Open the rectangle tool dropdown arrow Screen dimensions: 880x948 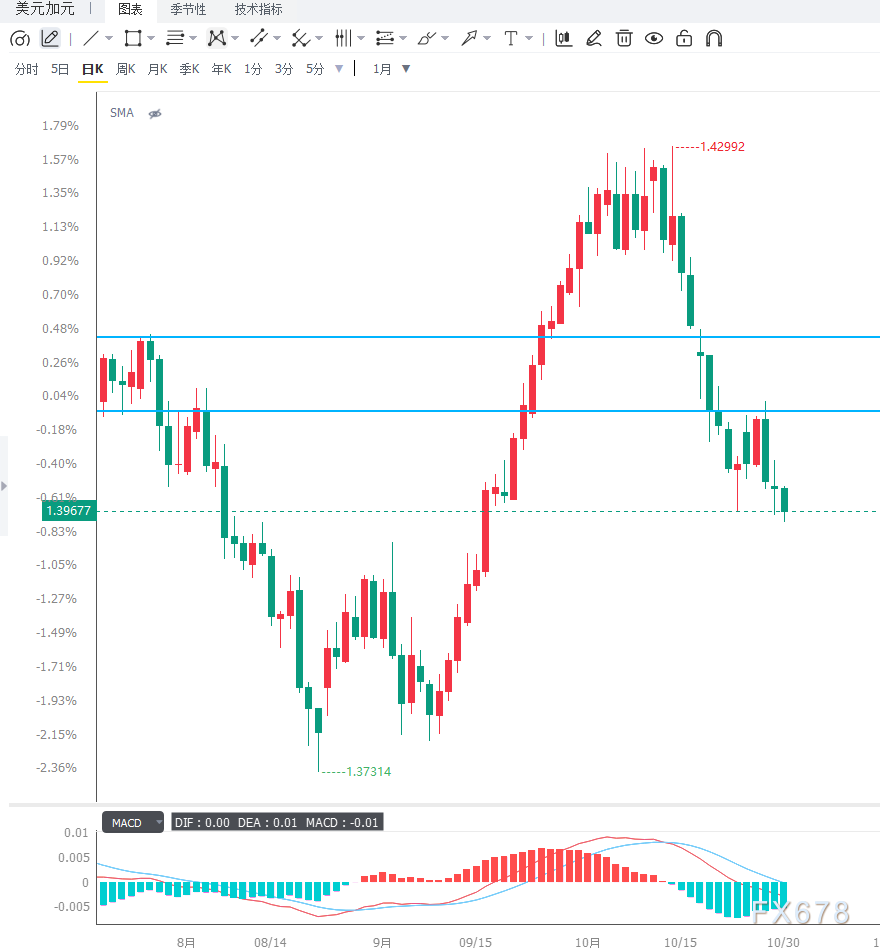(151, 39)
